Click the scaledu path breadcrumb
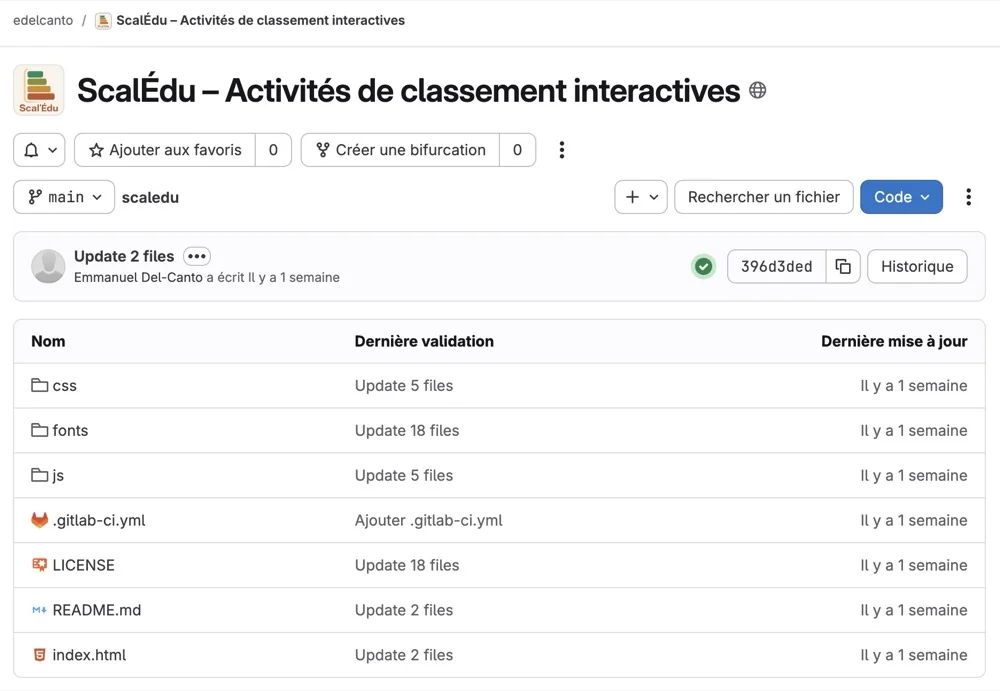 tap(150, 198)
